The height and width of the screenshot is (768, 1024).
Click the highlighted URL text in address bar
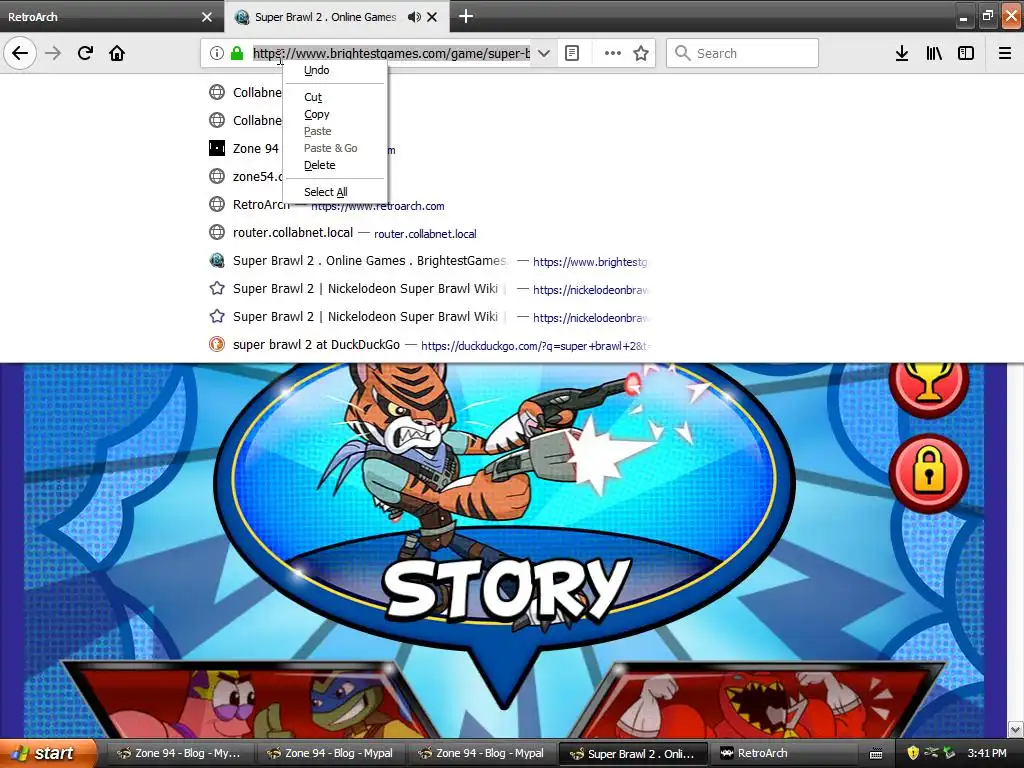(391, 53)
